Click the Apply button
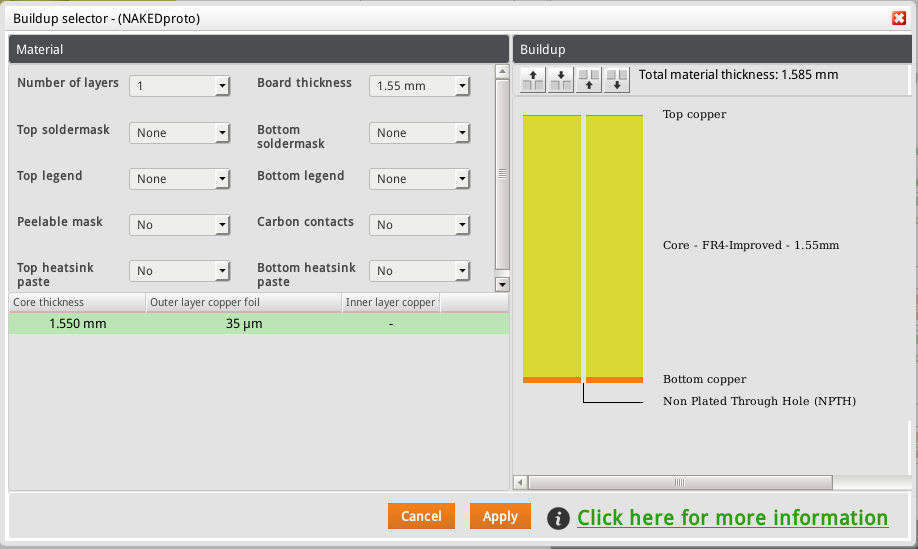This screenshot has width=918, height=549. [500, 516]
